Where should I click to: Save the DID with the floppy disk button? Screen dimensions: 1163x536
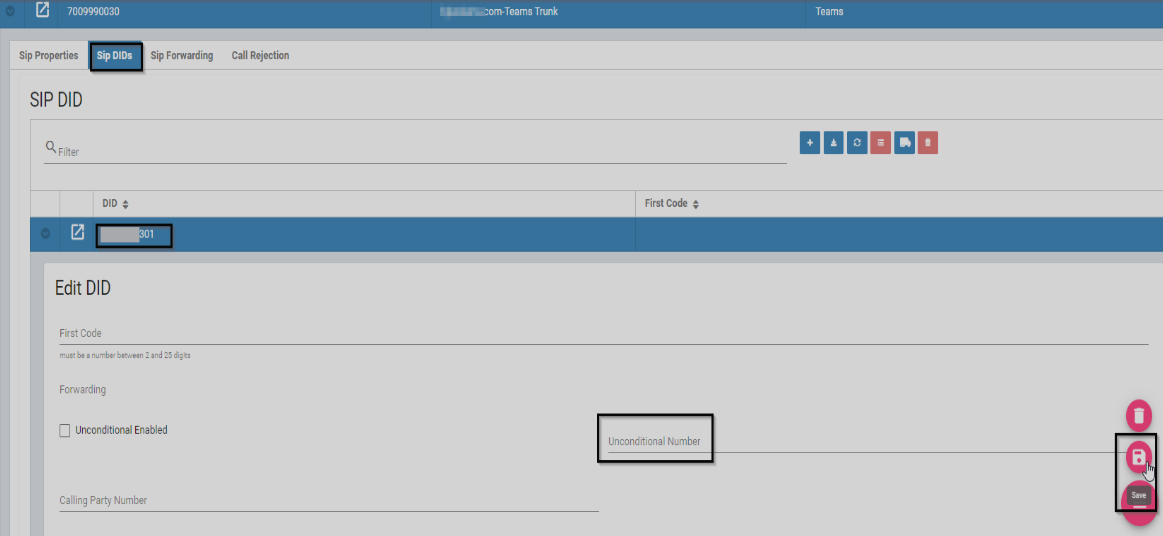pos(1138,458)
